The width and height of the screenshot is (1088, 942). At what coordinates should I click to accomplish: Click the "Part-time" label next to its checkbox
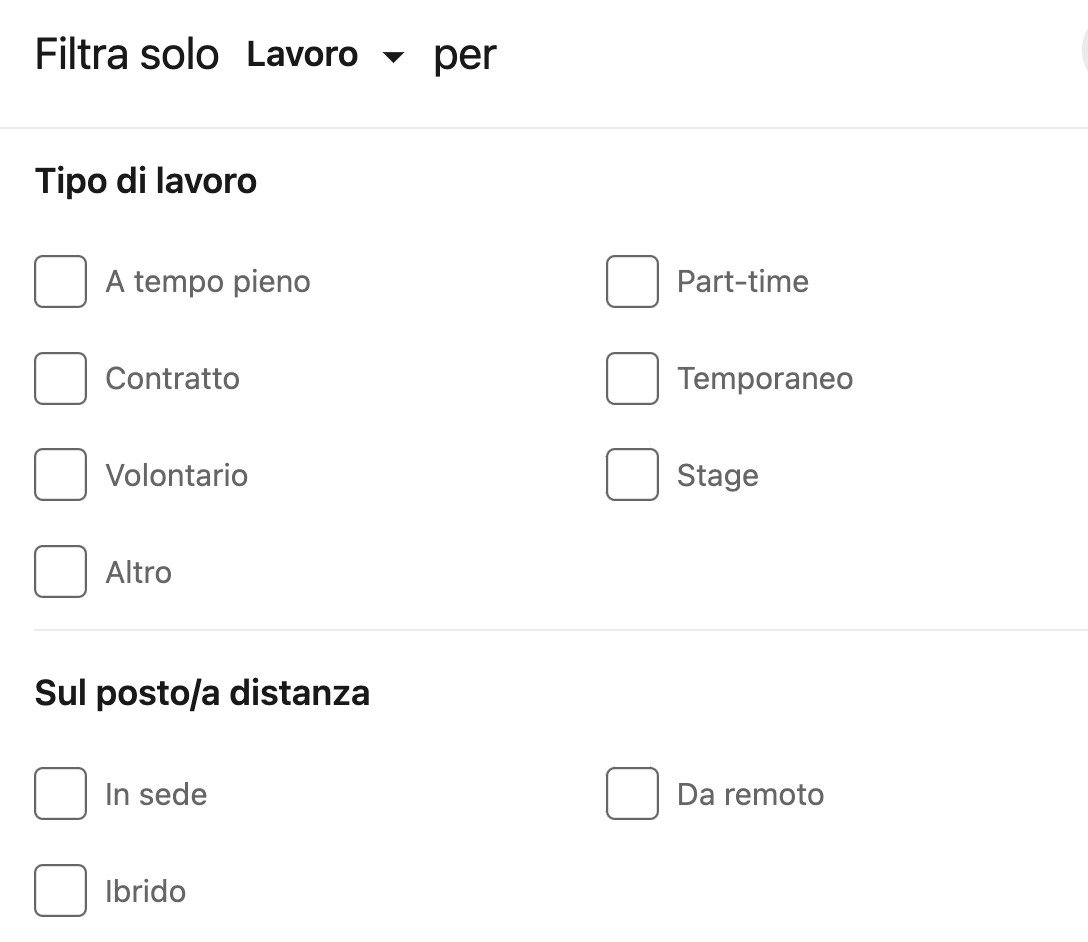click(x=743, y=281)
